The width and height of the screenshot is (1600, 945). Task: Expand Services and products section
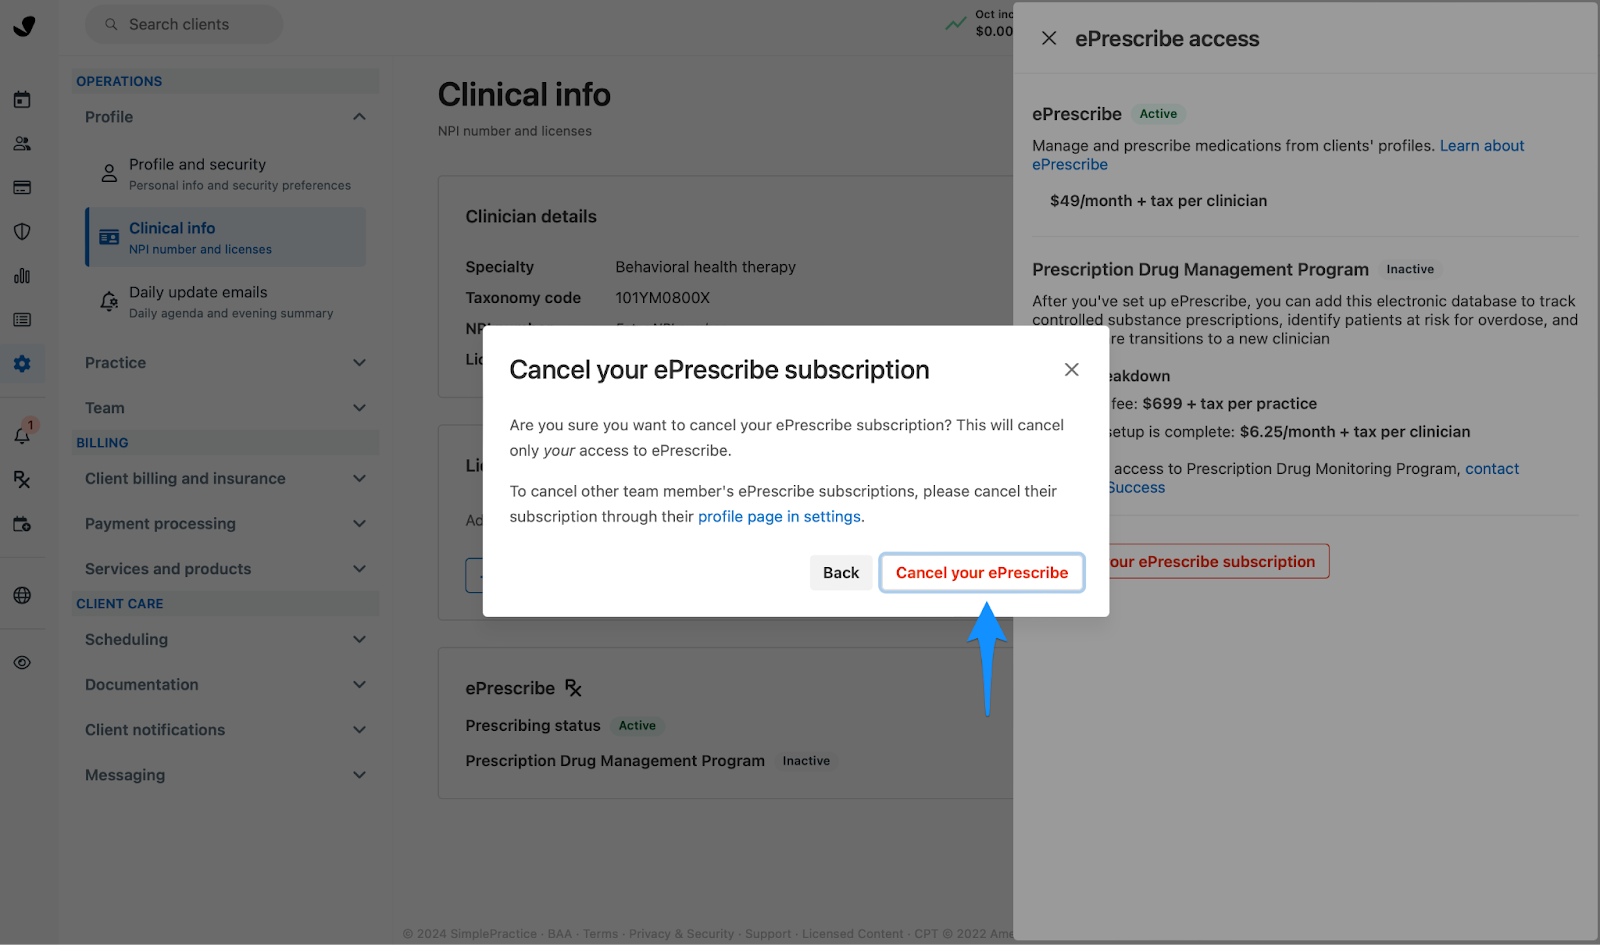coord(359,568)
